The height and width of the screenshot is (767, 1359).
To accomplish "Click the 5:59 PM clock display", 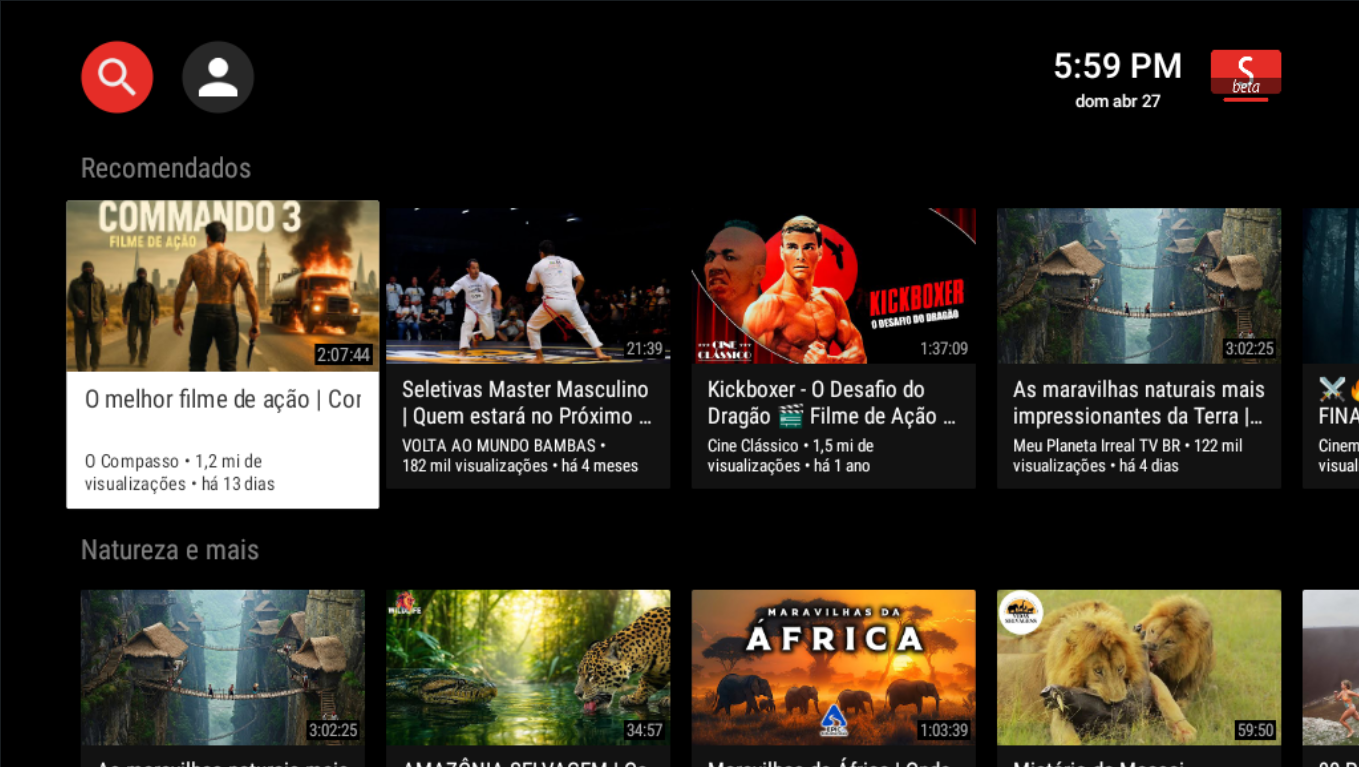I will tap(1117, 67).
